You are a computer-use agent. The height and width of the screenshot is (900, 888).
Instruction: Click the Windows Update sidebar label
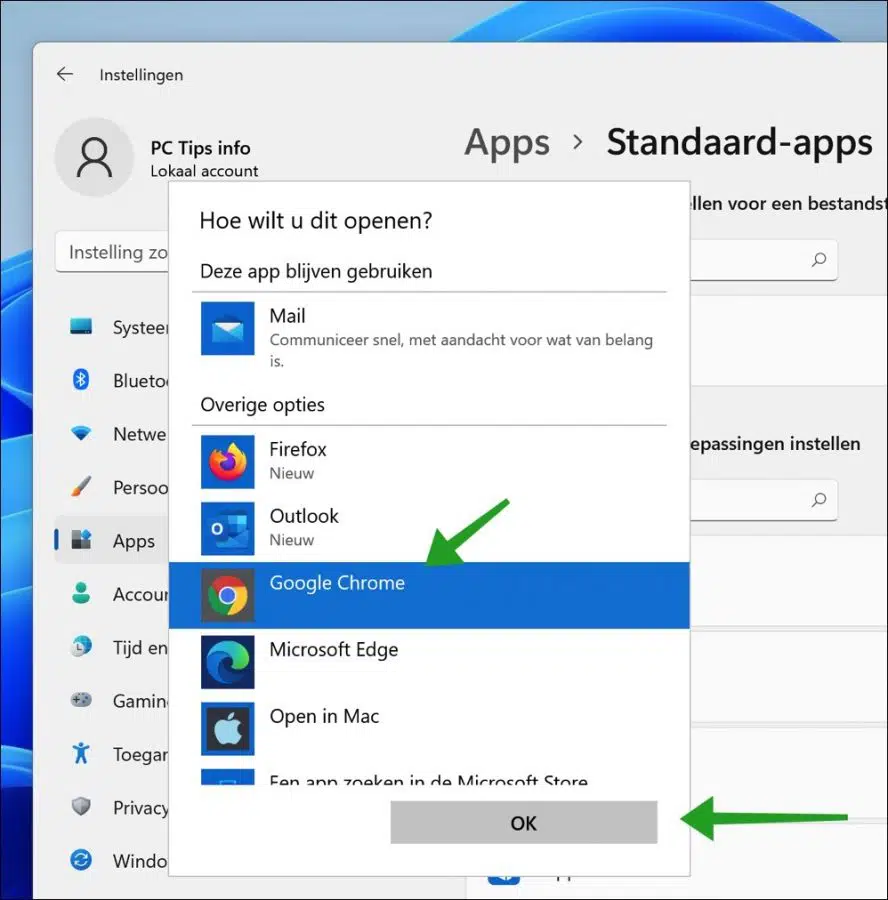click(141, 860)
